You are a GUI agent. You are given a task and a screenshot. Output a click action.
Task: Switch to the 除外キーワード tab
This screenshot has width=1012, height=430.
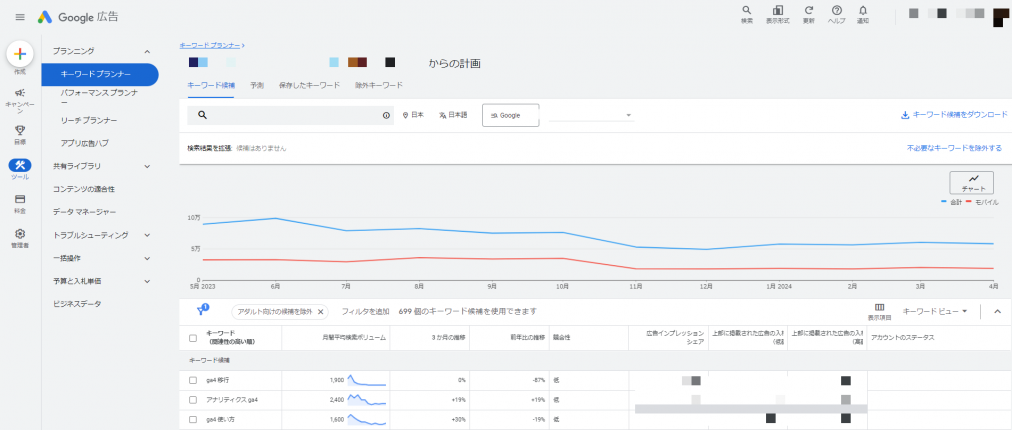click(379, 86)
